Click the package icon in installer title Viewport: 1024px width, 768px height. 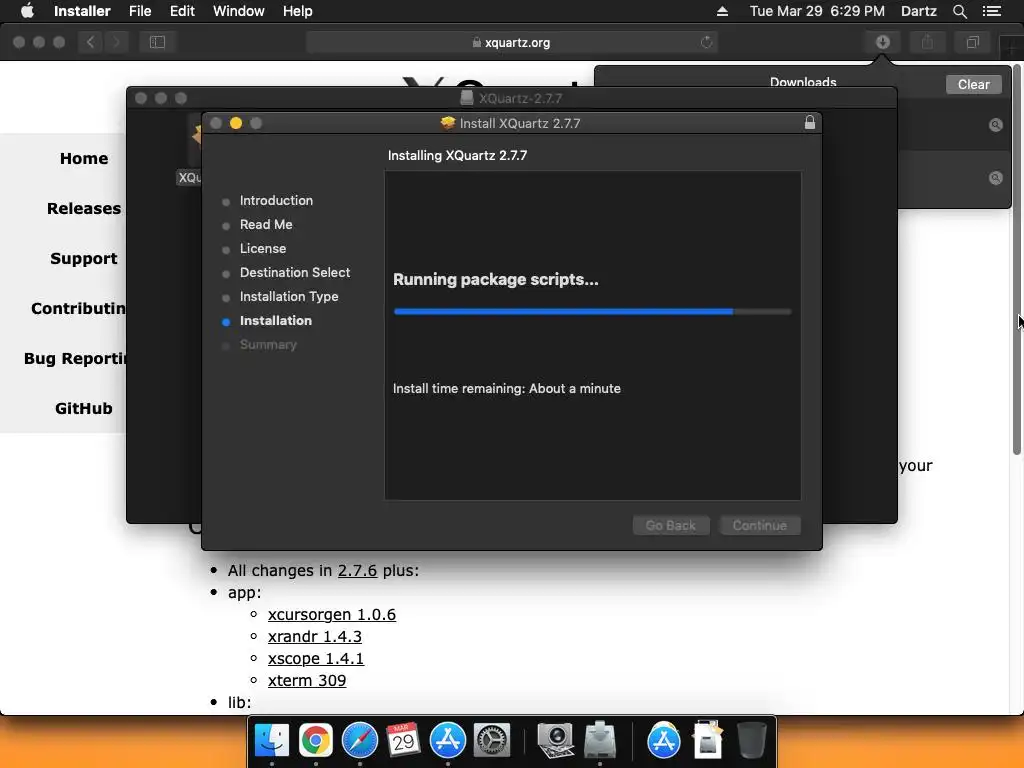click(x=447, y=123)
